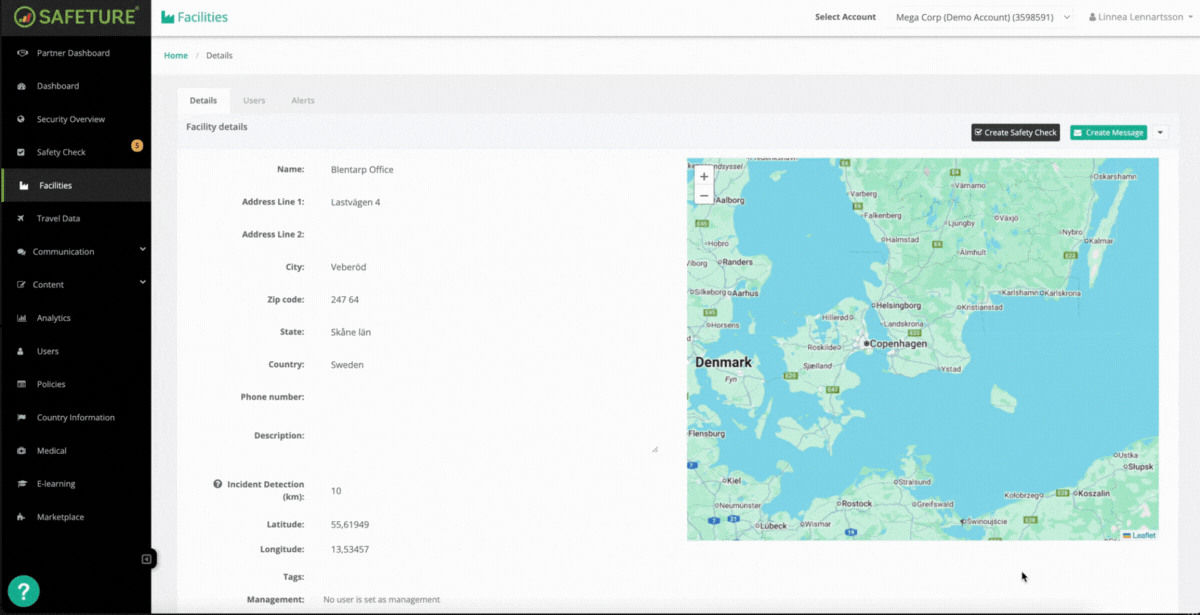The width and height of the screenshot is (1200, 615).
Task: Click the Medical kit icon in sidebar
Action: click(22, 451)
